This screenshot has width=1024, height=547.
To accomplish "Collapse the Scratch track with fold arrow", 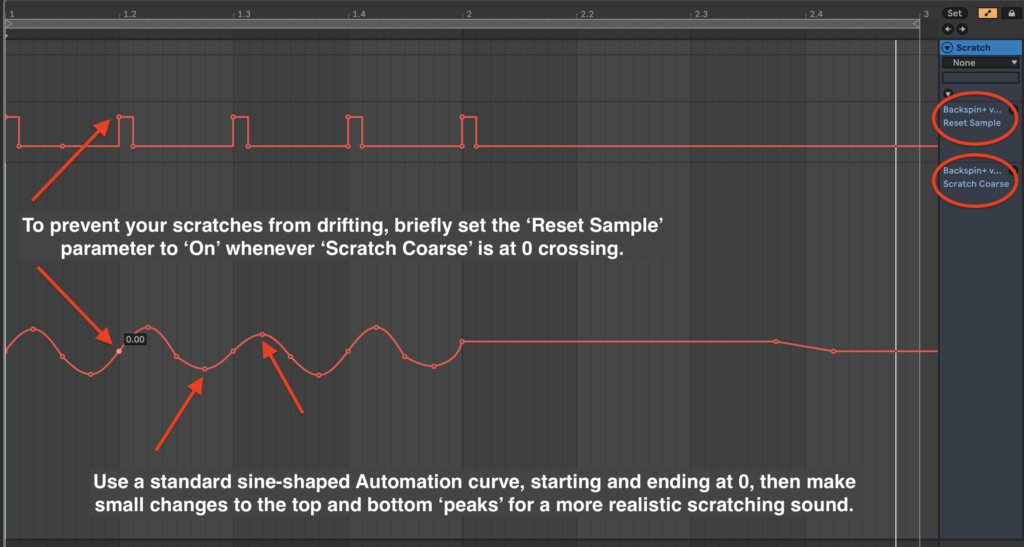I will click(948, 48).
